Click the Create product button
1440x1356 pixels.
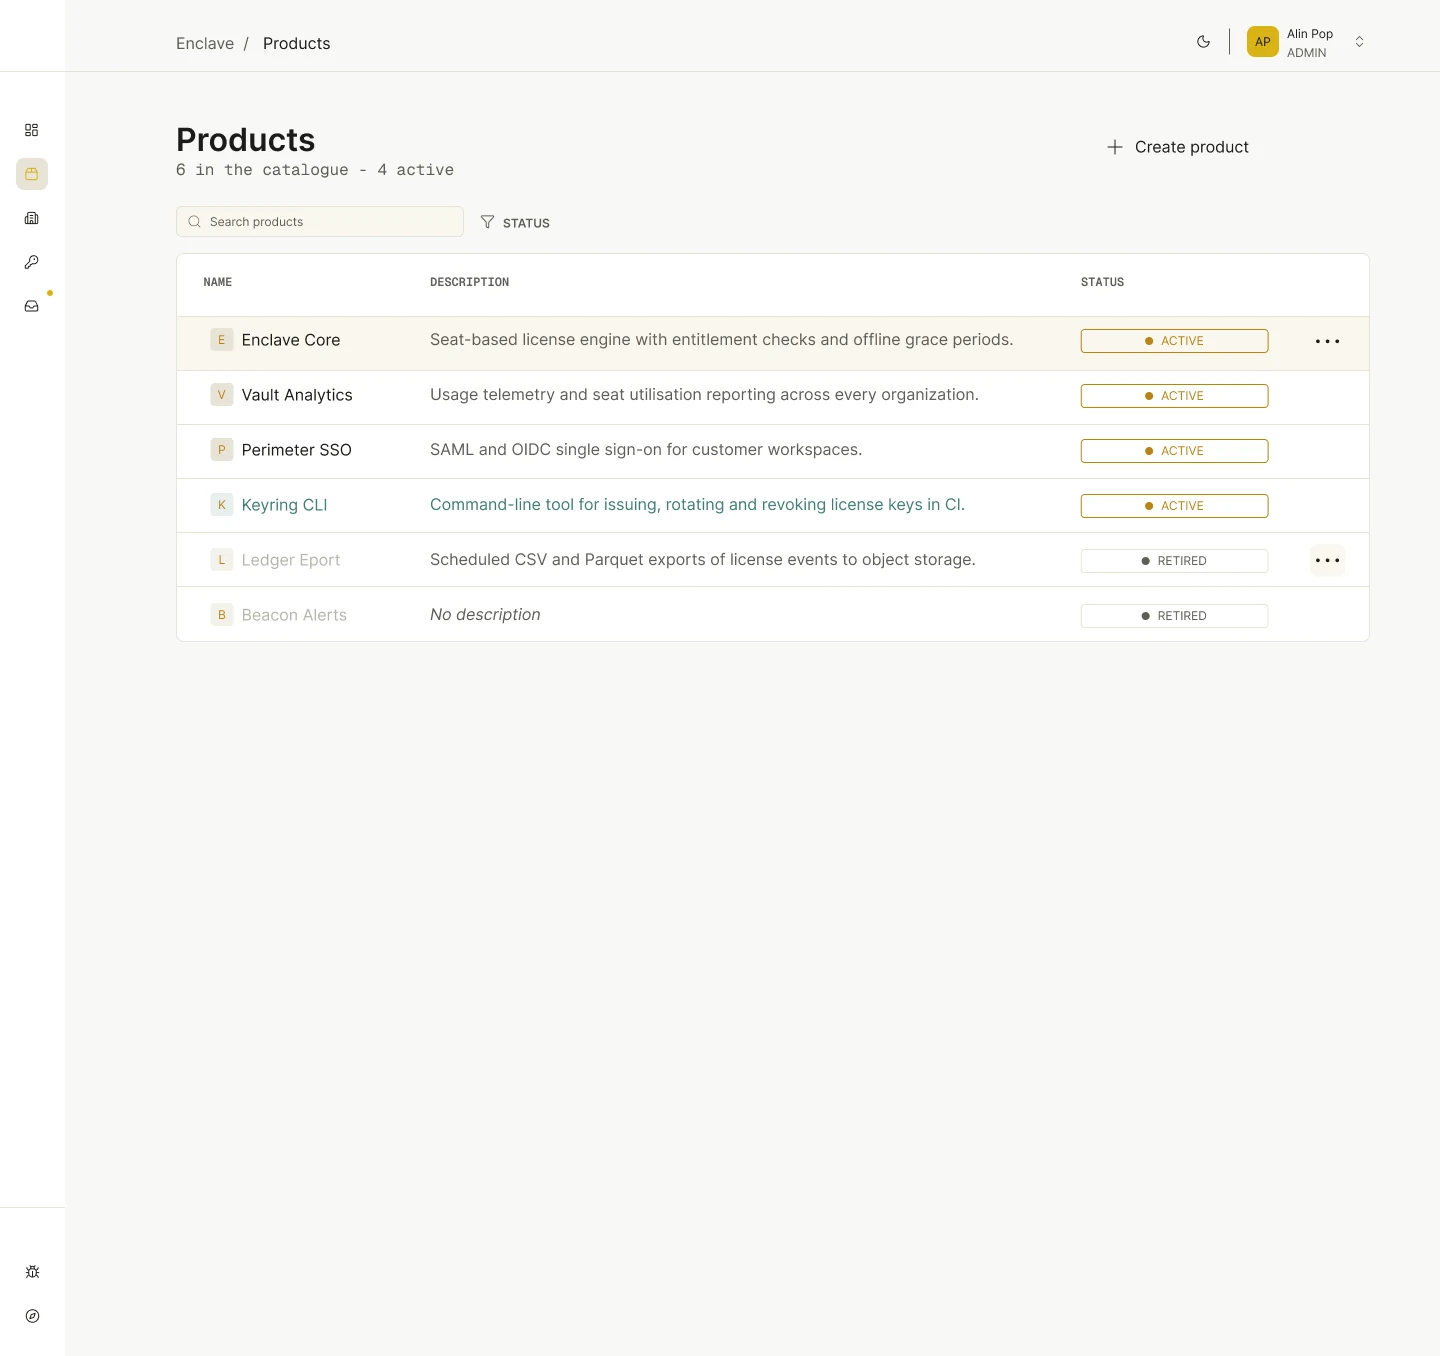[1178, 147]
